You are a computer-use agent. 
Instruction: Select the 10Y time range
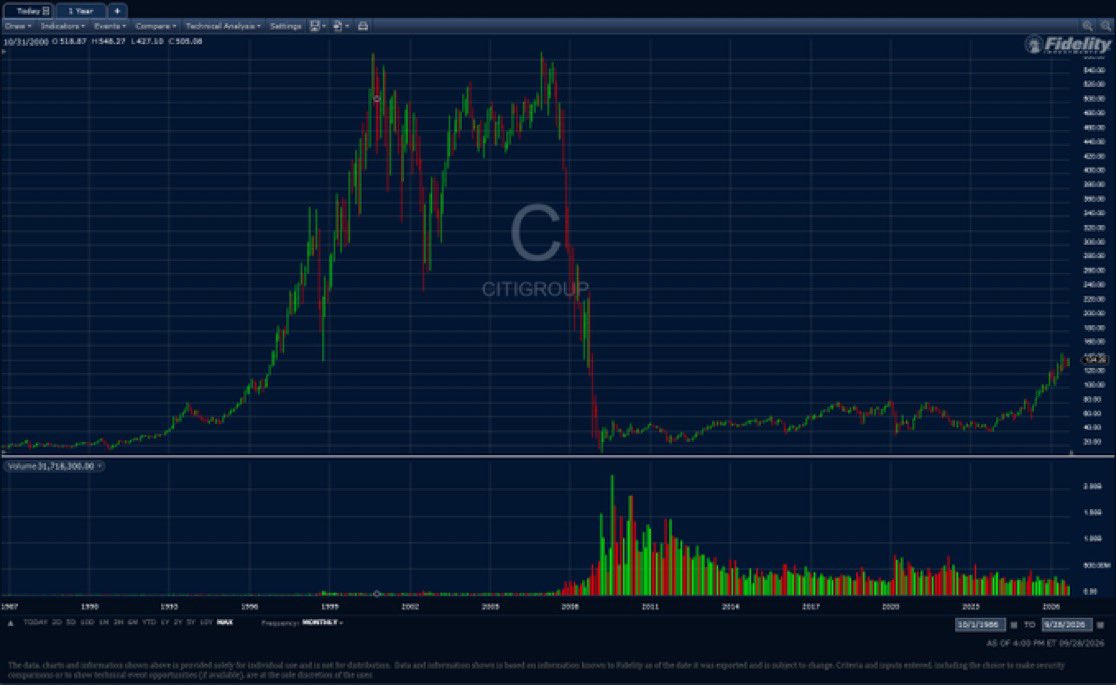(x=206, y=622)
